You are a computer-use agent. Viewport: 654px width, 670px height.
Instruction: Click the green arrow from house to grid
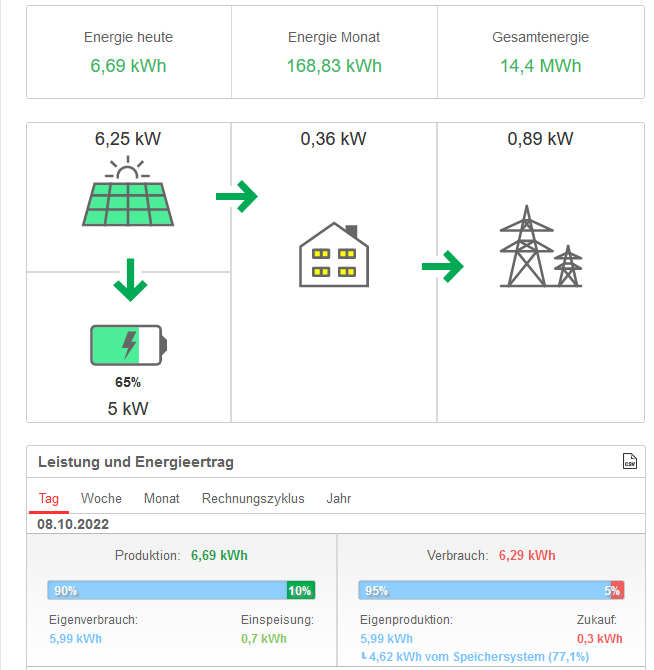(442, 266)
